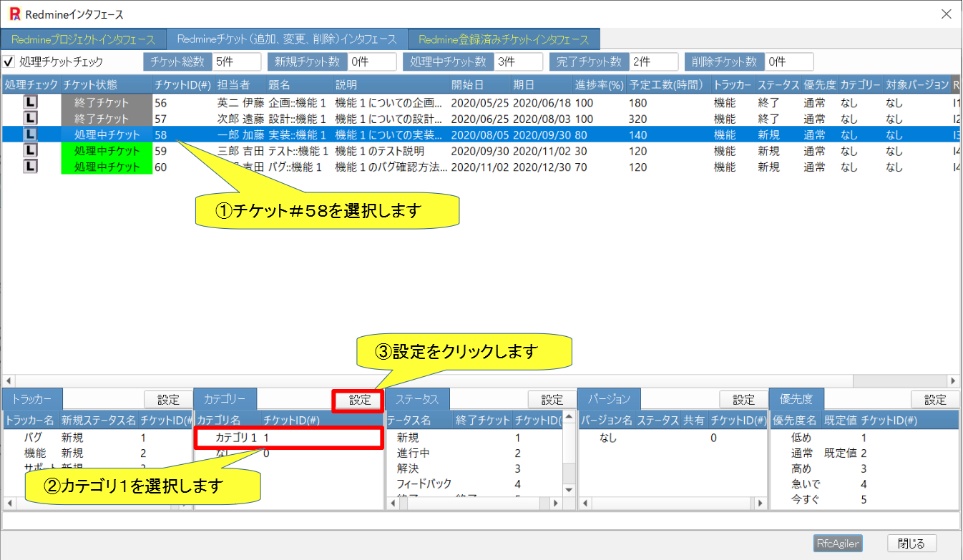Close the Redmineインタフェース window

tap(946, 14)
